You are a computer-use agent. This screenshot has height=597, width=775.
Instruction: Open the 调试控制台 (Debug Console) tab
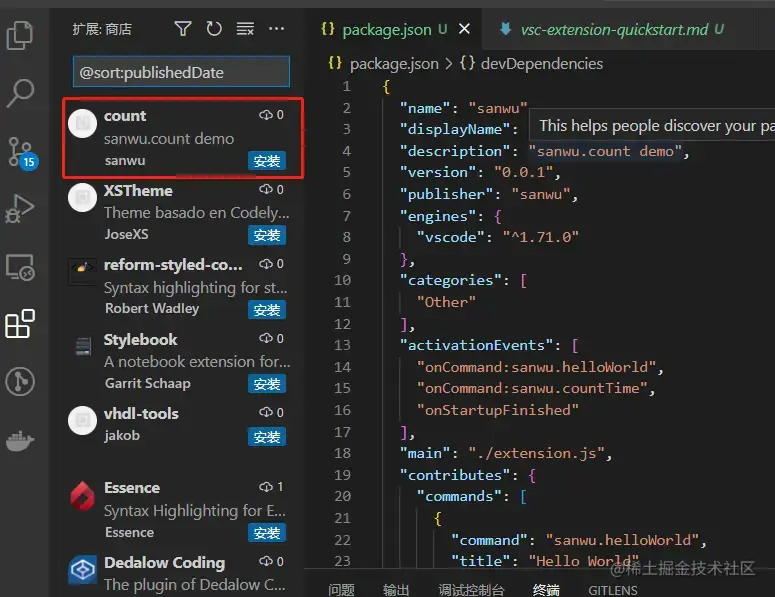[471, 590]
